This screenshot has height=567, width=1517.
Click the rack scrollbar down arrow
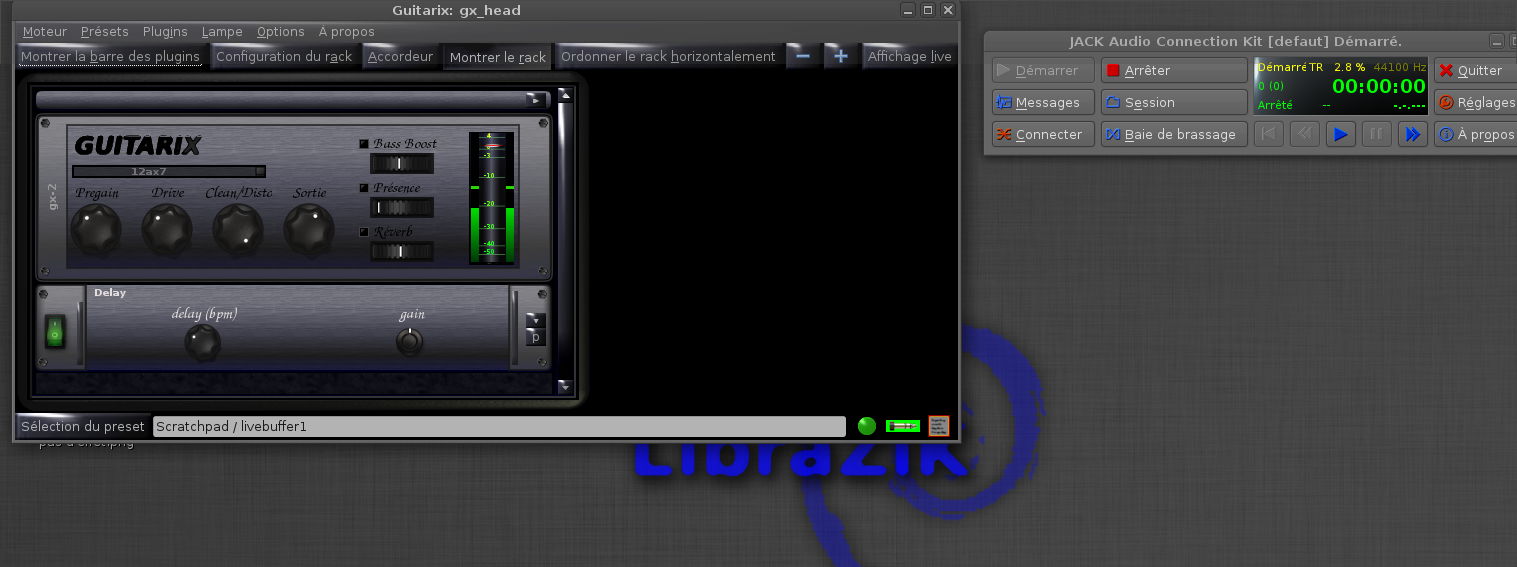[565, 386]
